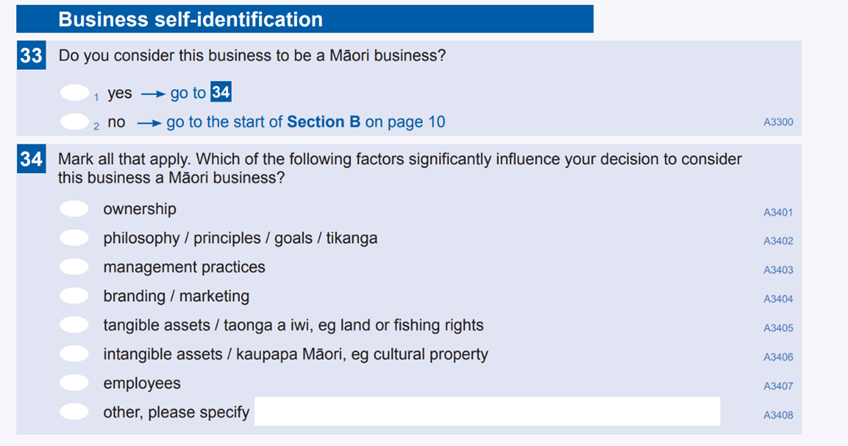This screenshot has width=848, height=446.
Task: Click the 'go to 34' link
Action: (201, 92)
